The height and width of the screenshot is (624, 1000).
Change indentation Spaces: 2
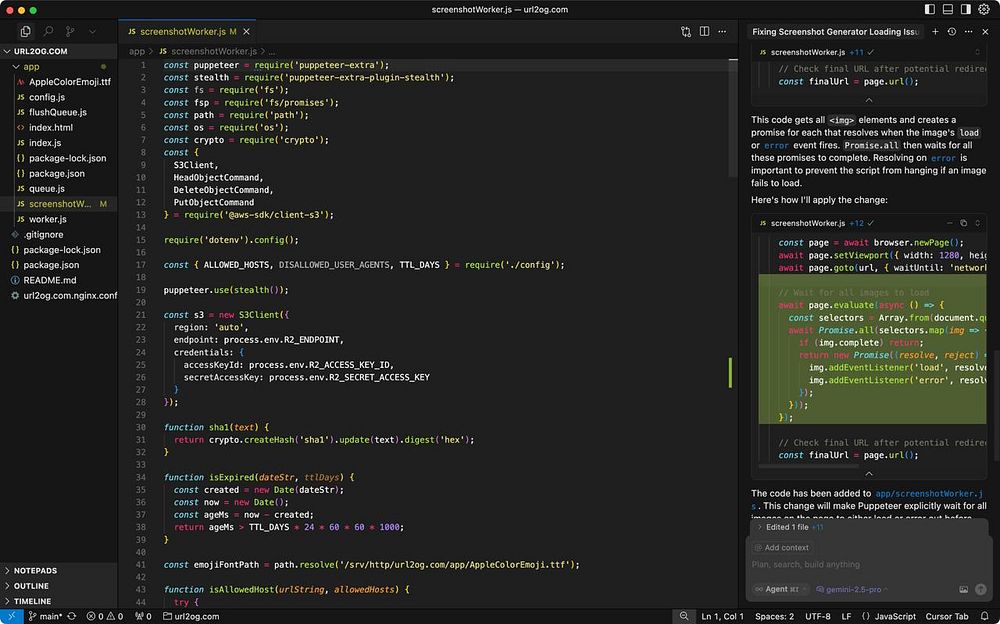(774, 616)
